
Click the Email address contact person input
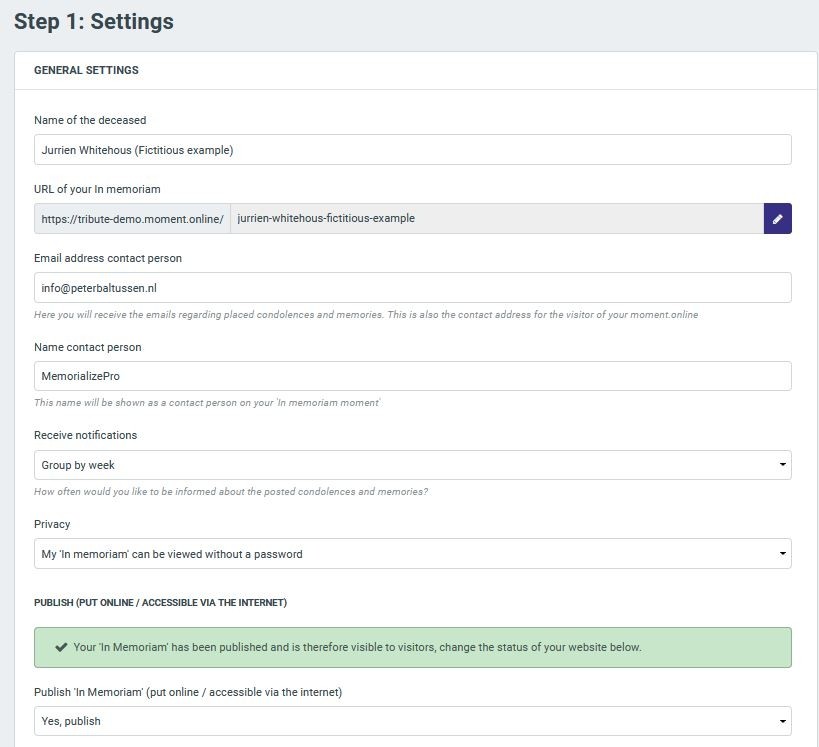coord(412,288)
